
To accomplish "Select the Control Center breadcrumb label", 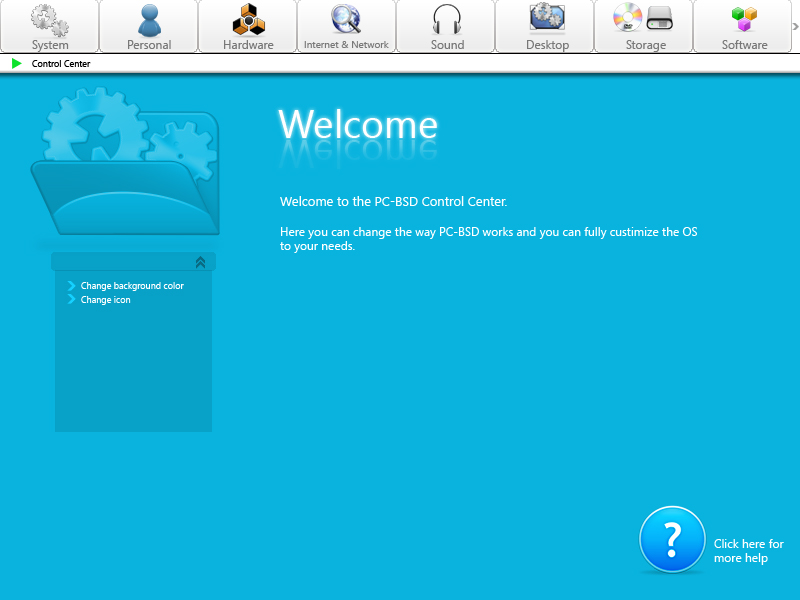I will click(x=61, y=64).
